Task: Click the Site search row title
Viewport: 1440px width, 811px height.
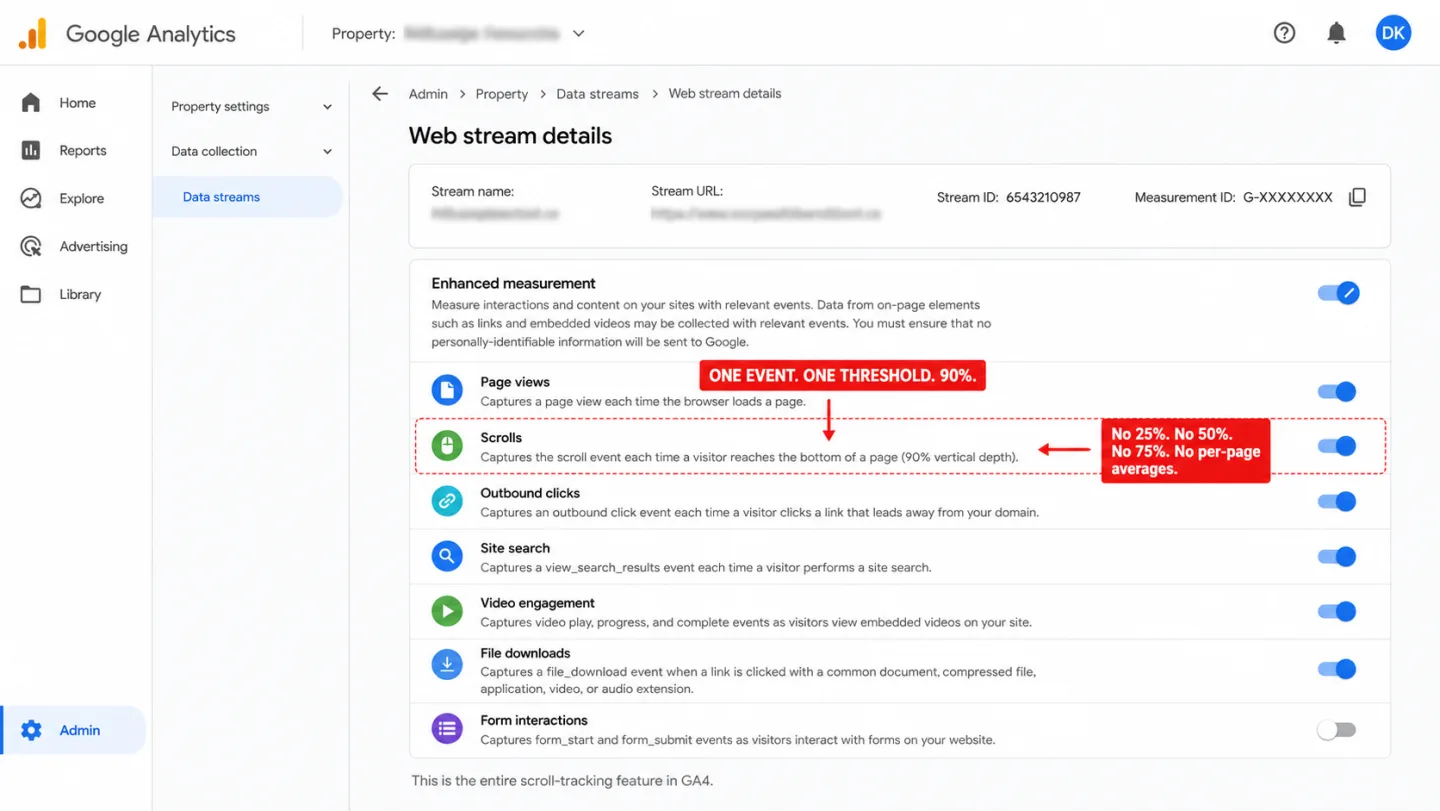Action: tap(515, 548)
